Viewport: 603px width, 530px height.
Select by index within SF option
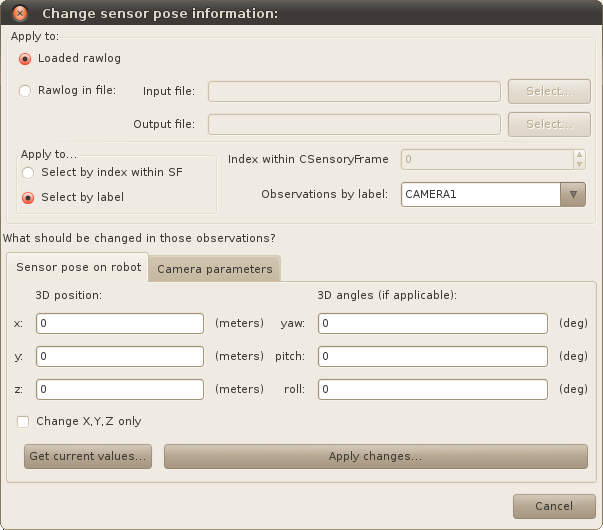pos(30,172)
